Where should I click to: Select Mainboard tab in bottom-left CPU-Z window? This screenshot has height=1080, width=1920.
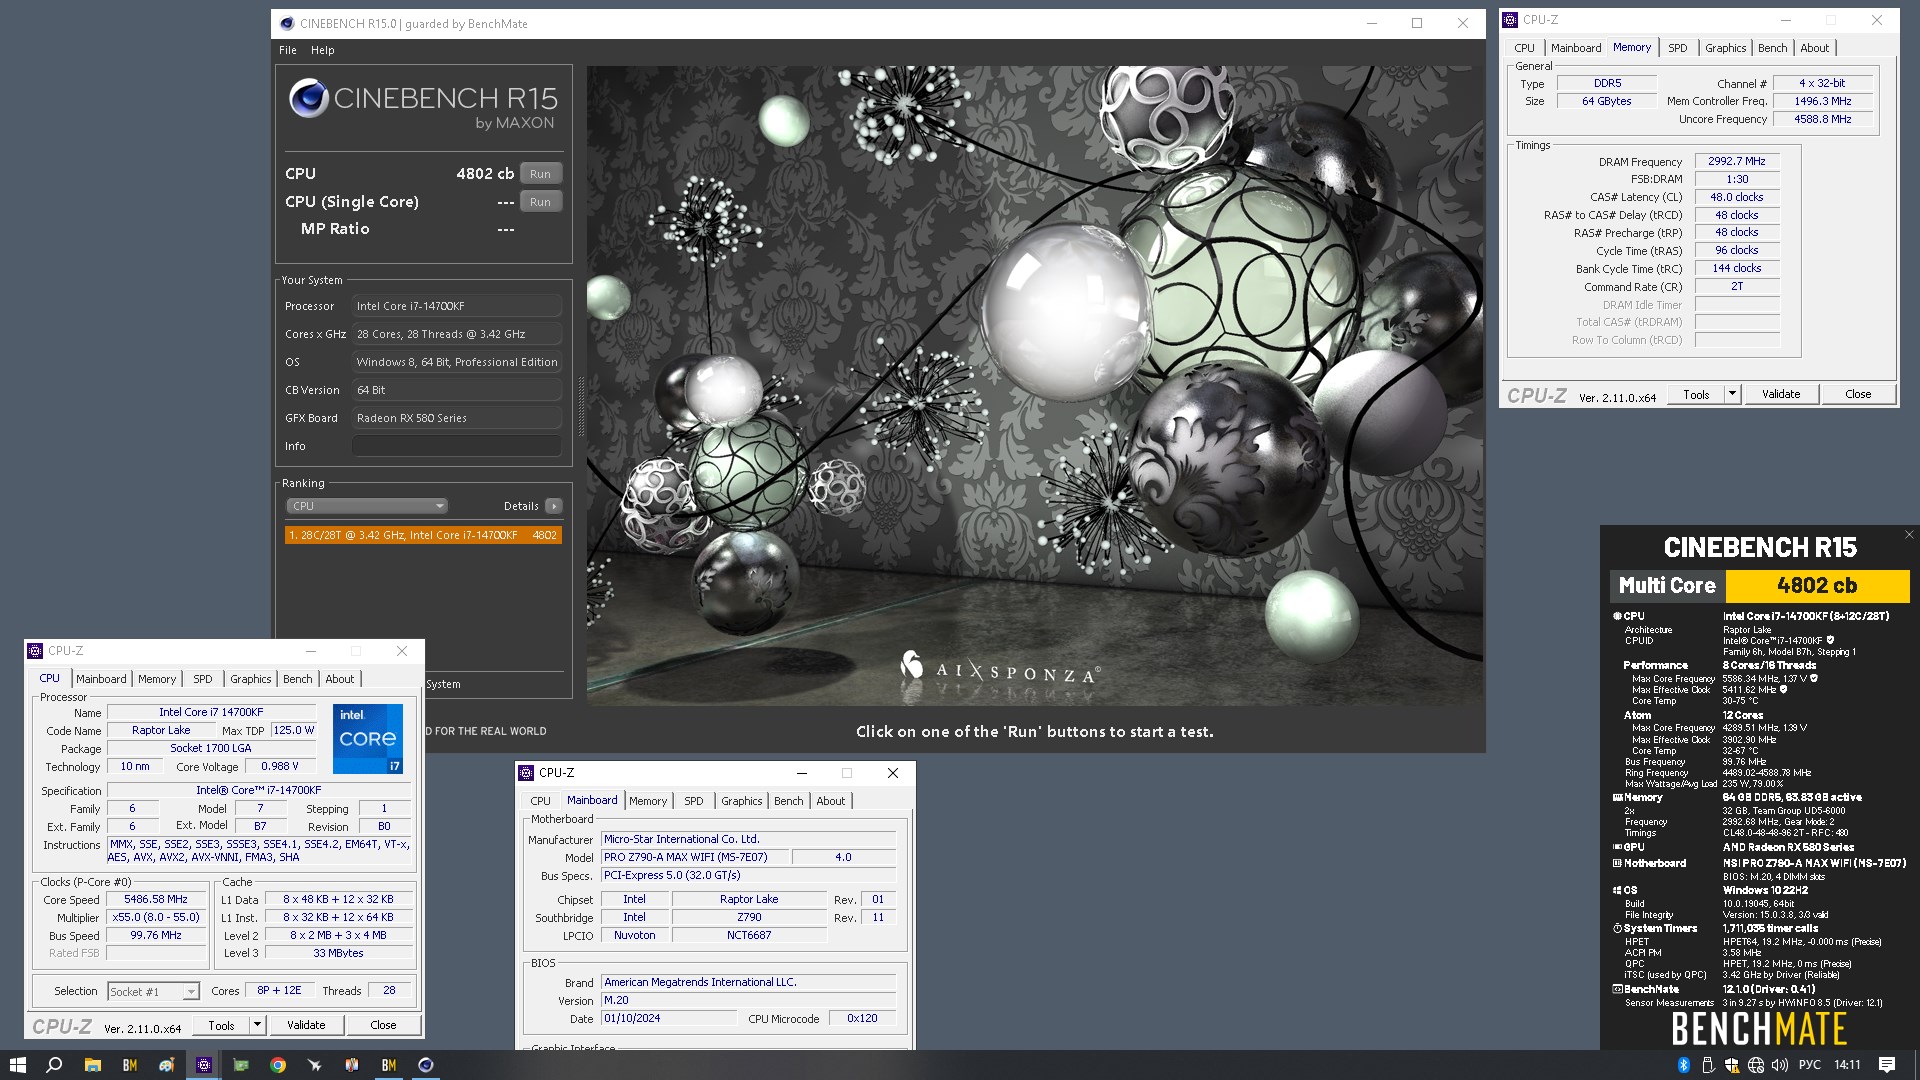click(101, 679)
